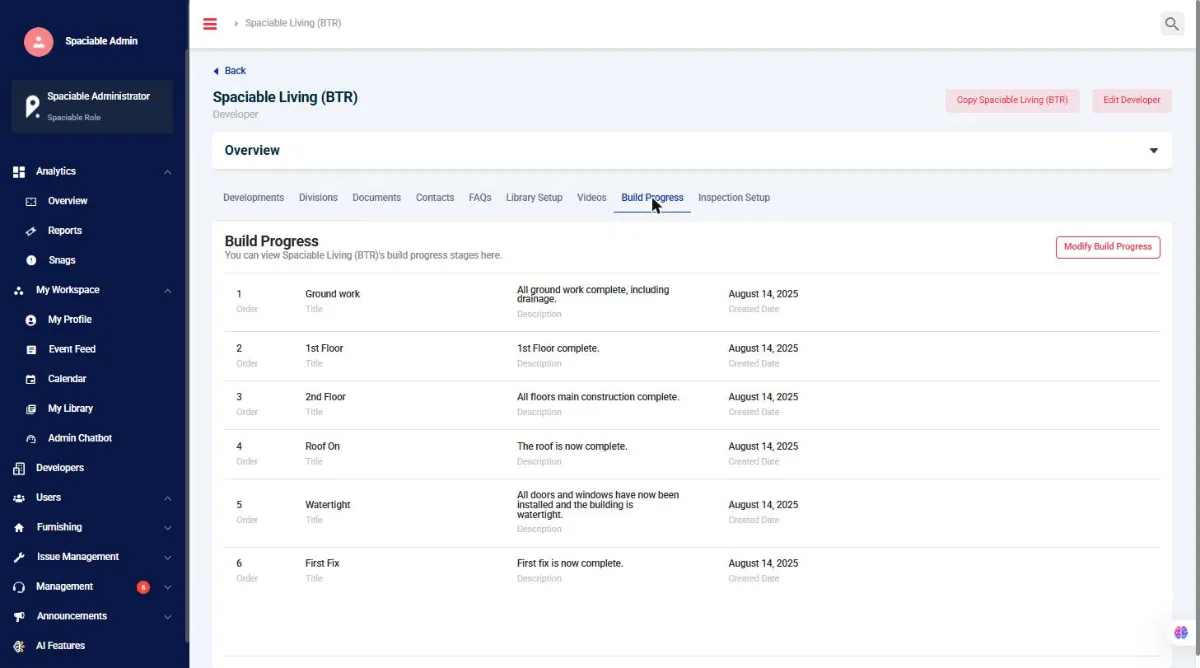Expand the Management section chevron
The image size is (1200, 668).
pyautogui.click(x=167, y=587)
